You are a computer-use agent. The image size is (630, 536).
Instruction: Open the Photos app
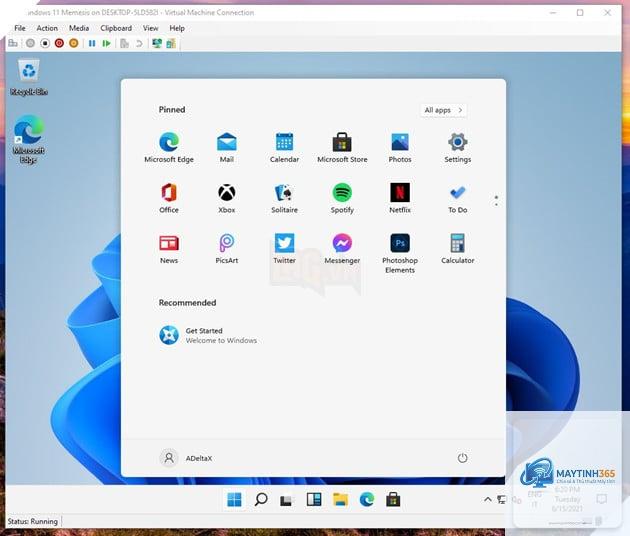pos(400,147)
